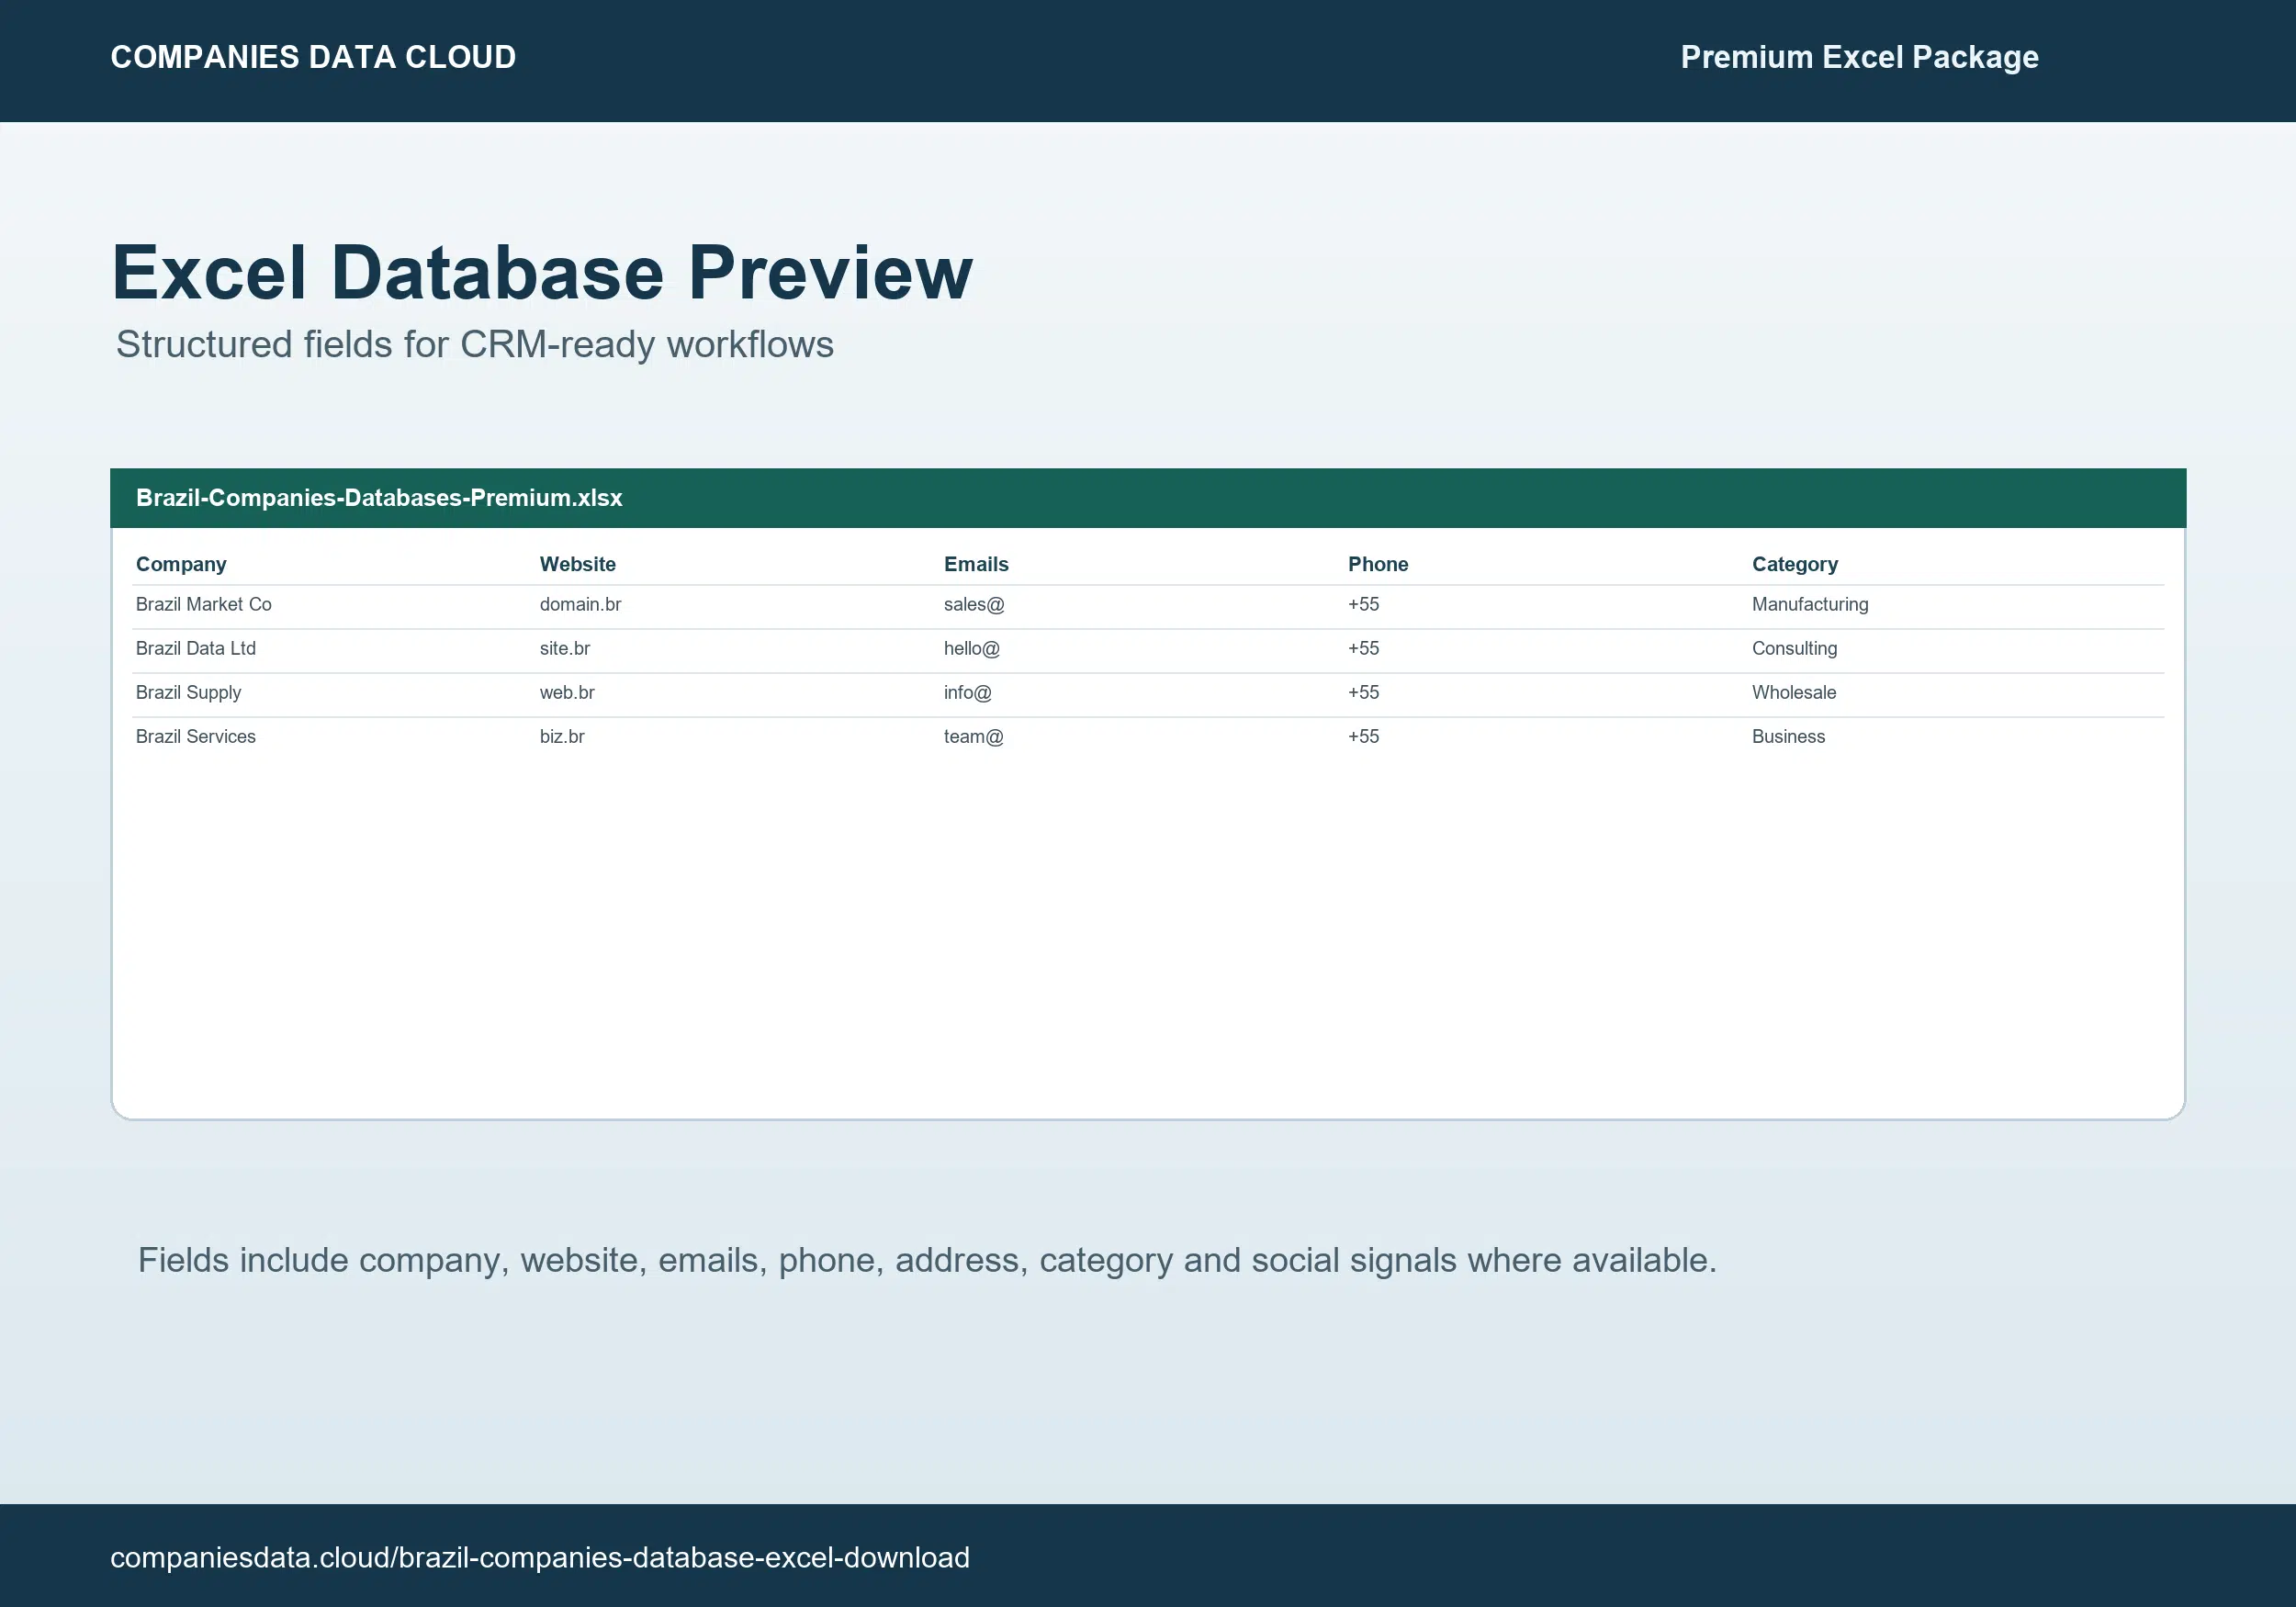Select the Brazil Data Ltd cell

pyautogui.click(x=196, y=648)
